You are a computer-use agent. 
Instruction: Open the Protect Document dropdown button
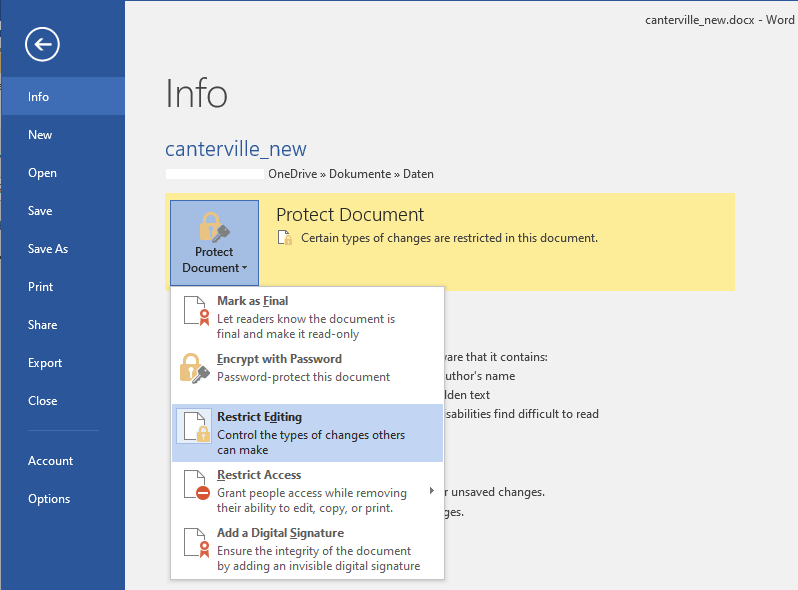click(214, 242)
